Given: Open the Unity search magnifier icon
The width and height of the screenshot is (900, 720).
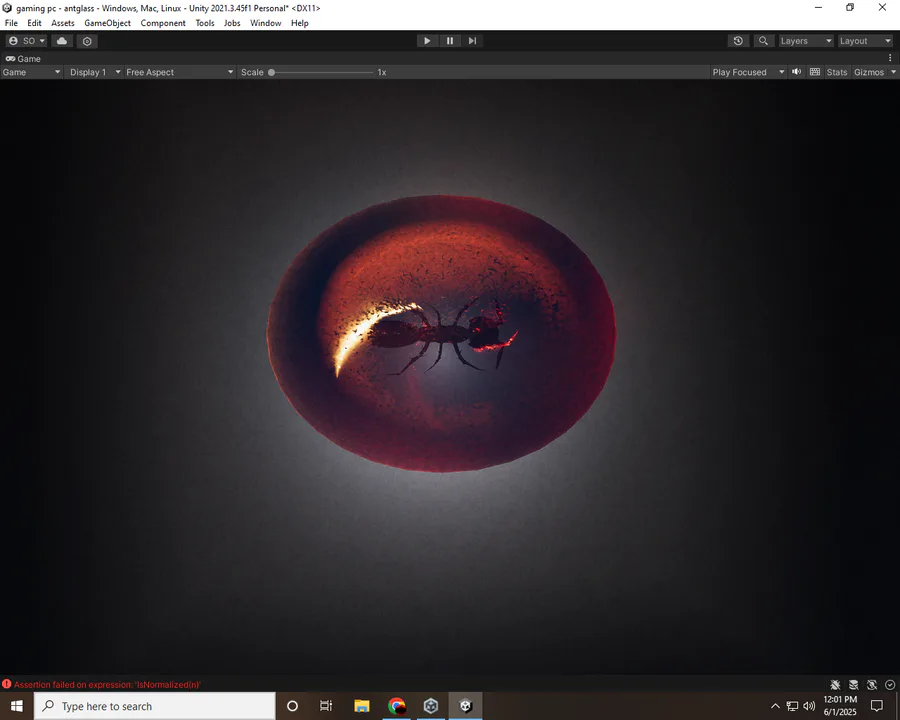Looking at the screenshot, I should click(763, 41).
